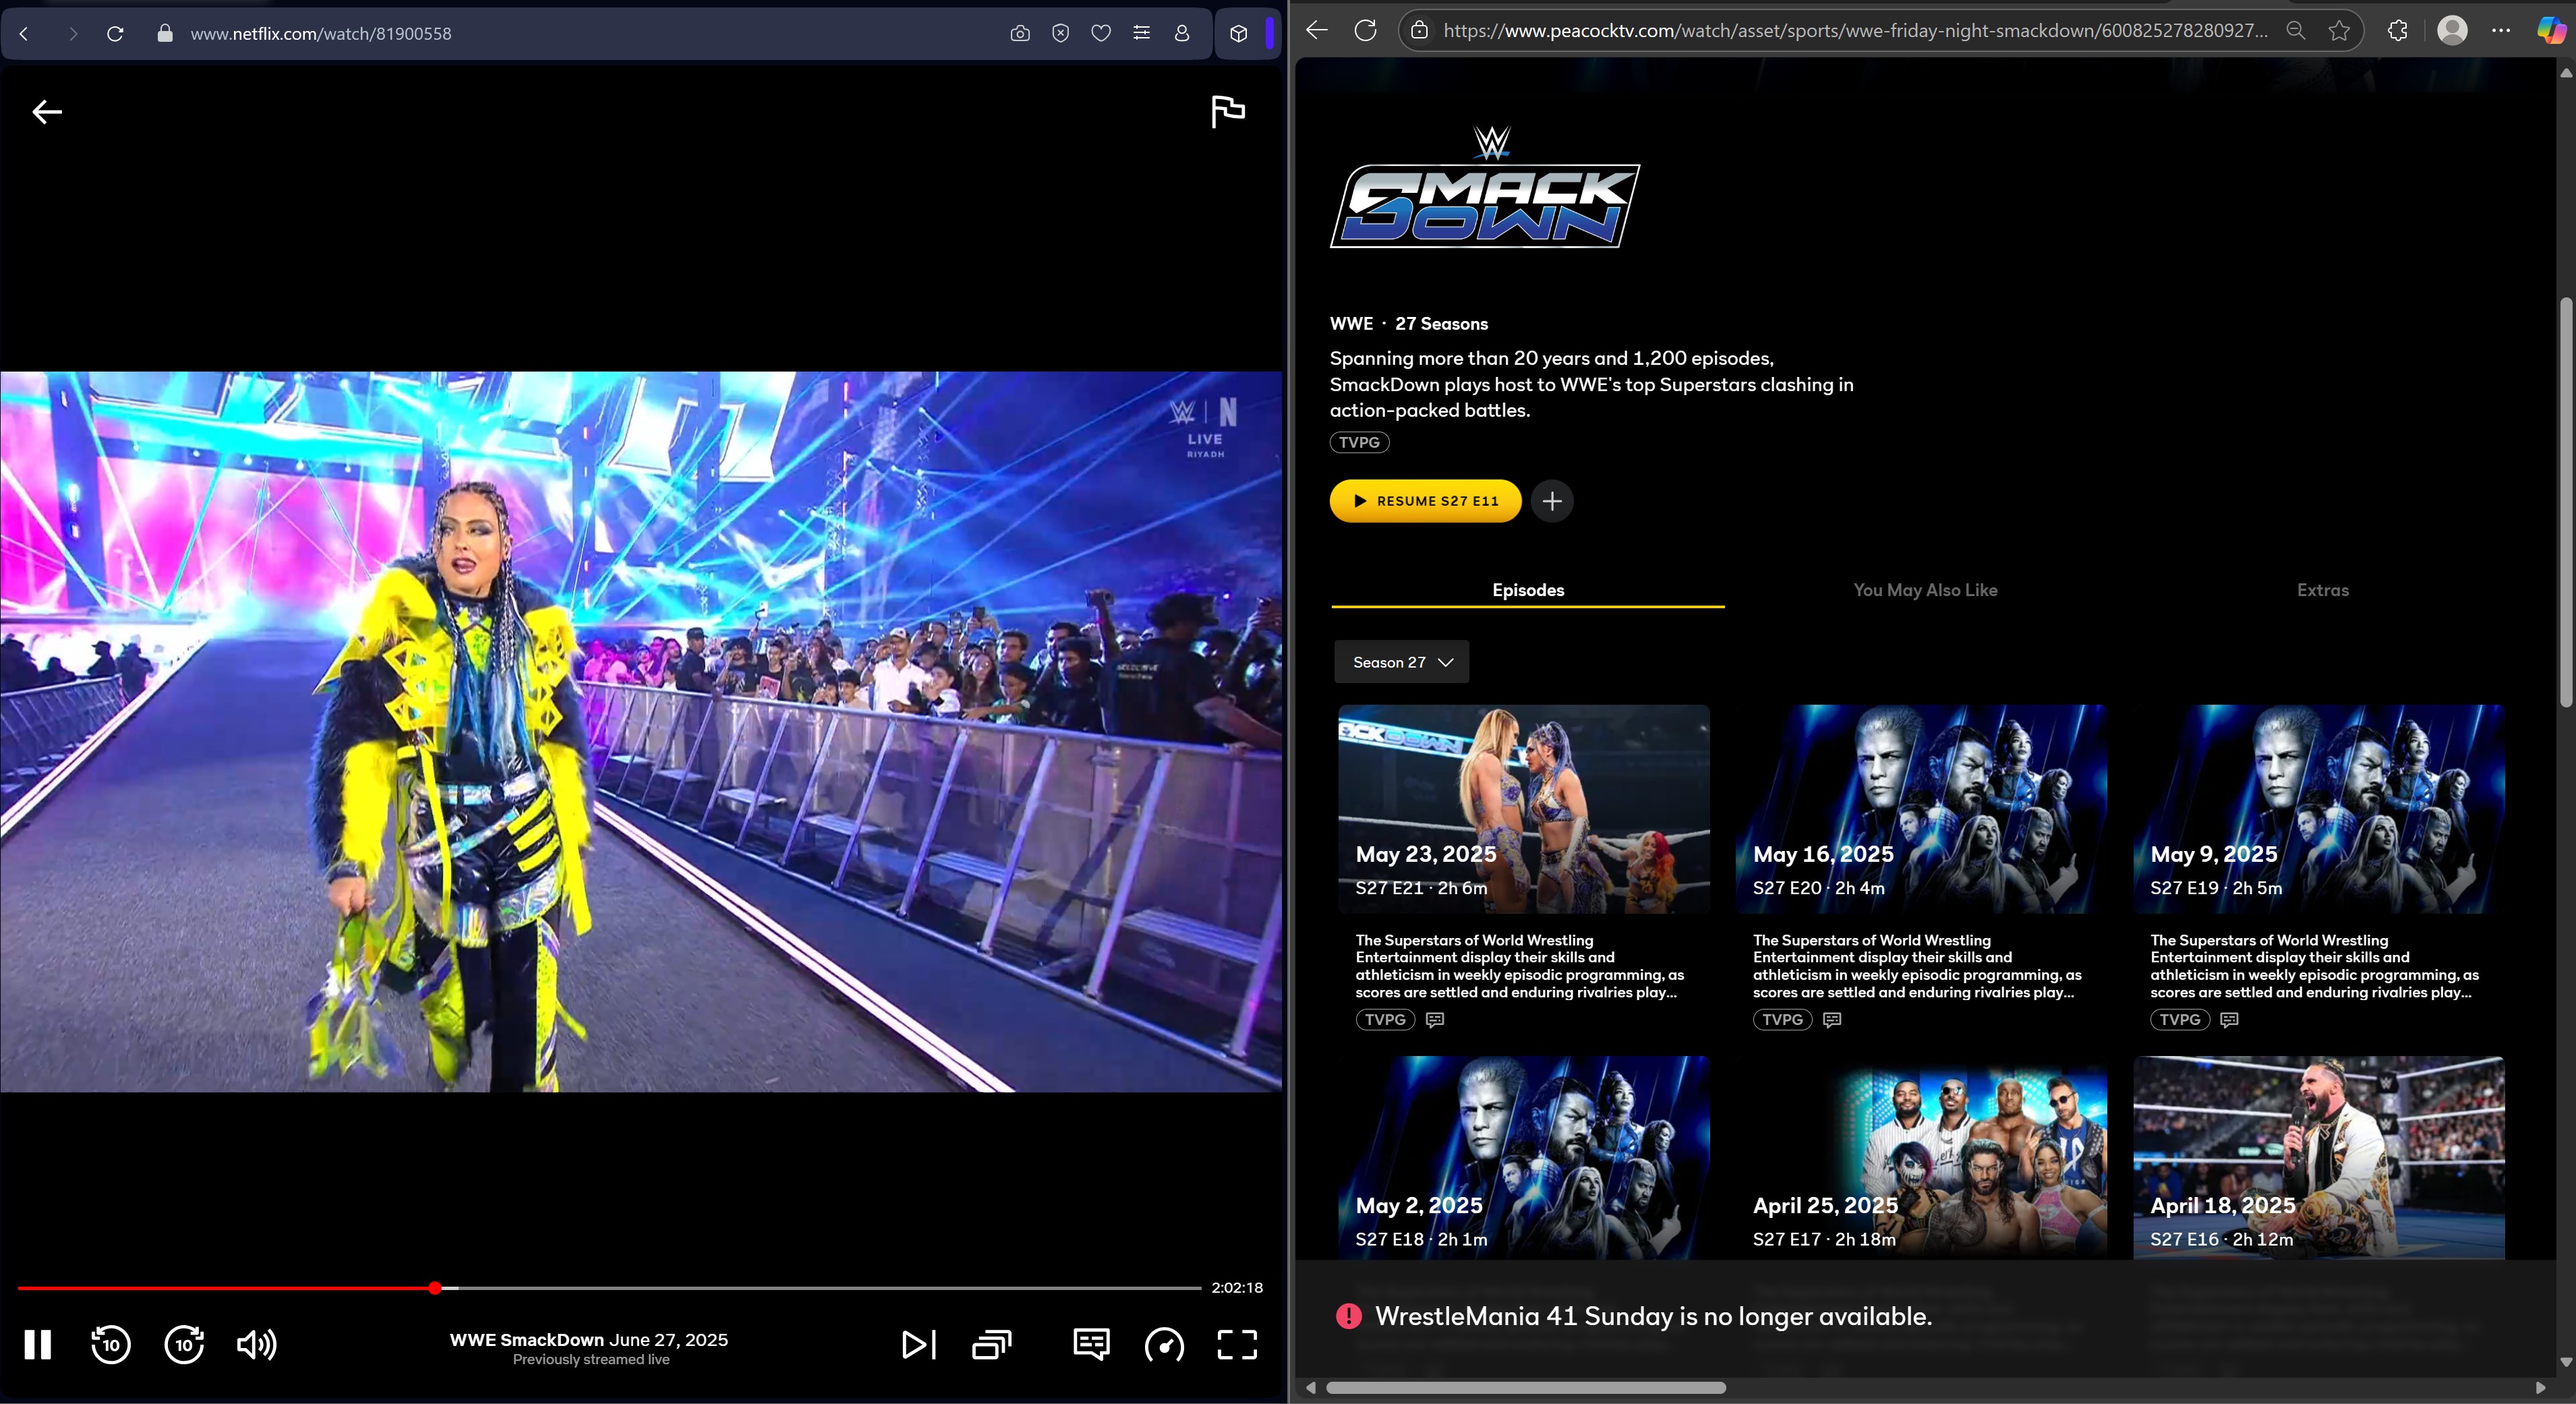Open Netflix episodes list icon

coord(991,1344)
